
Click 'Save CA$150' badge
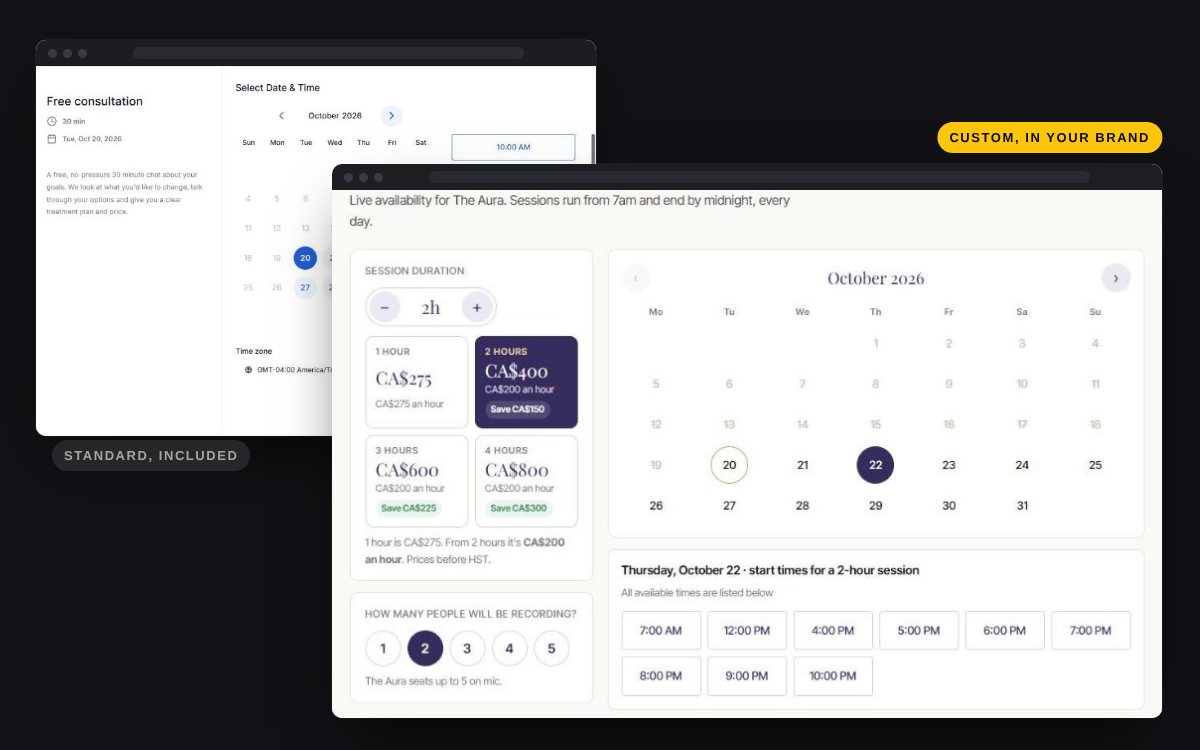517,409
